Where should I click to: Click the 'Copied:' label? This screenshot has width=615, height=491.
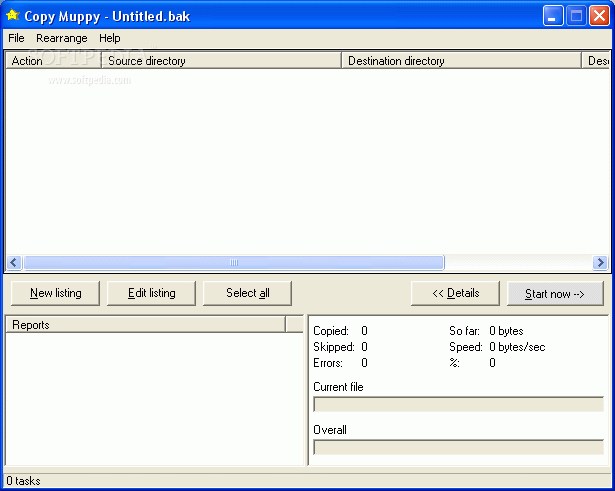[331, 331]
